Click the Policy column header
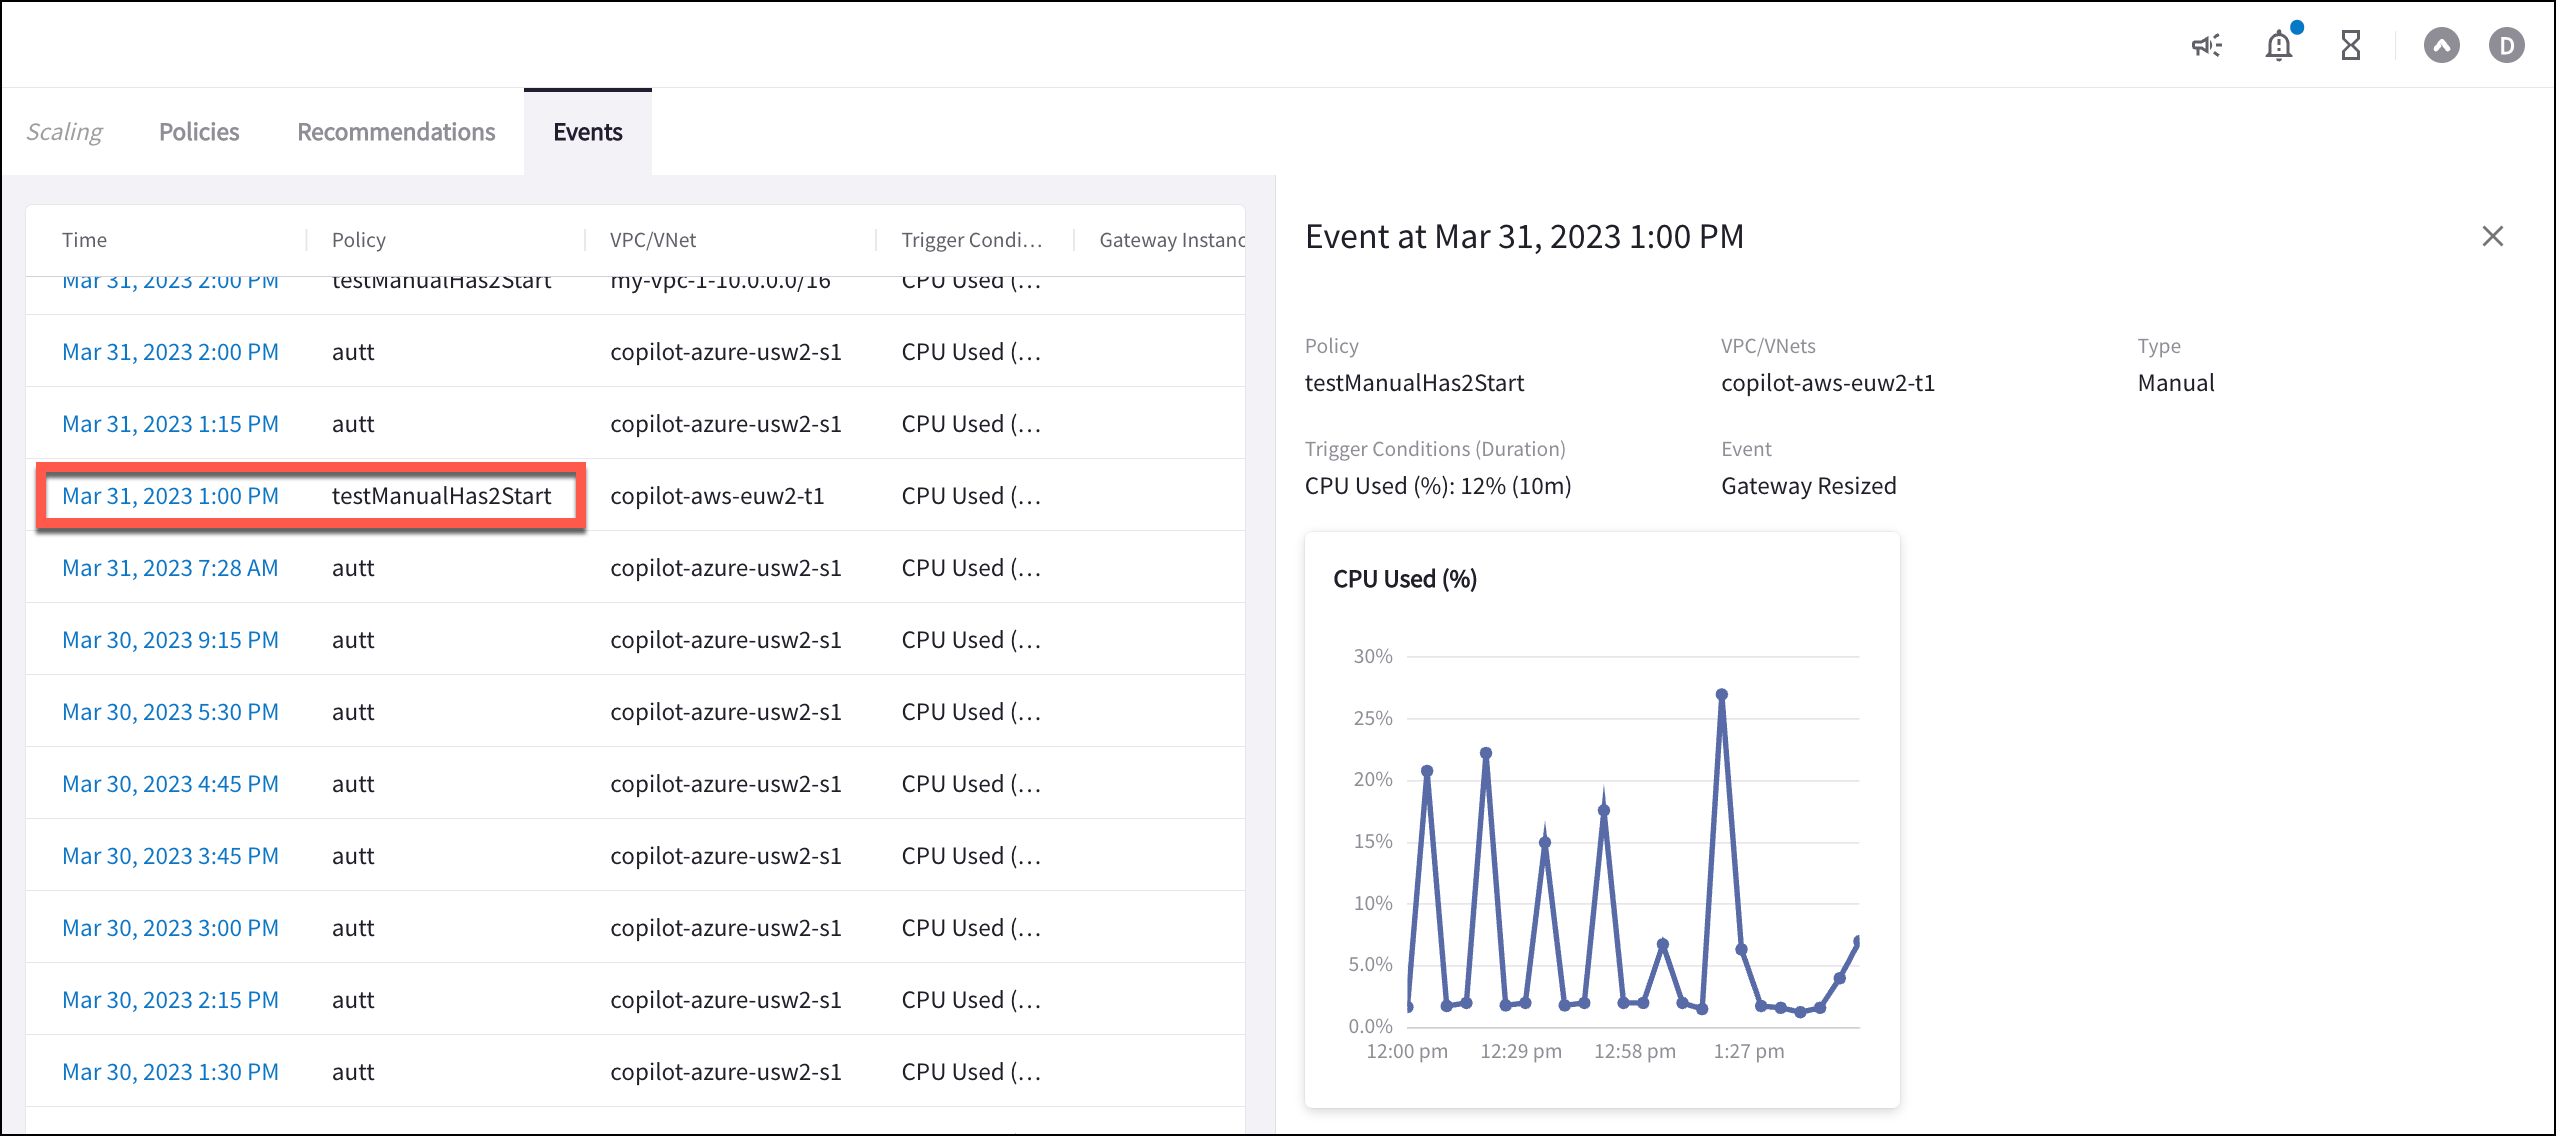 (x=358, y=240)
